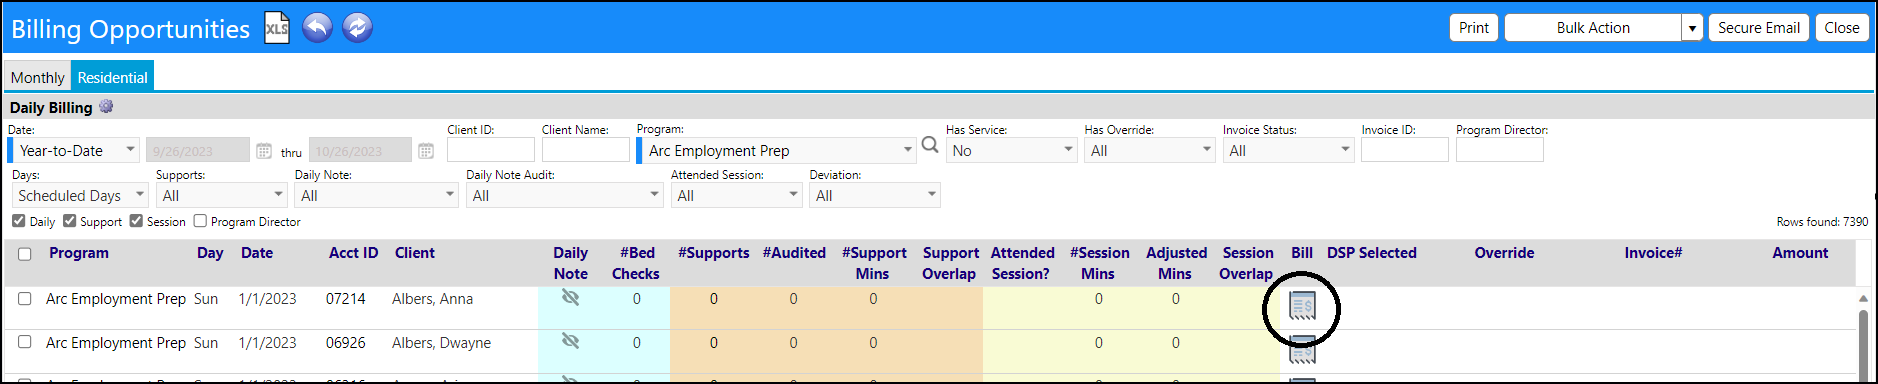The height and width of the screenshot is (384, 1878).
Task: Expand the Bulk Action dropdown arrow
Action: click(1692, 28)
